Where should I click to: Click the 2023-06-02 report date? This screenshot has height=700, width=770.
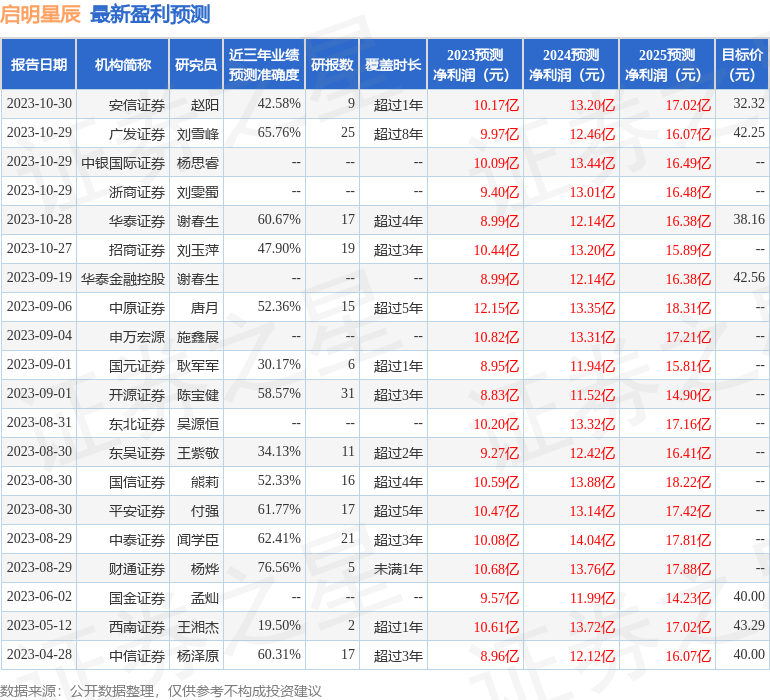point(39,596)
